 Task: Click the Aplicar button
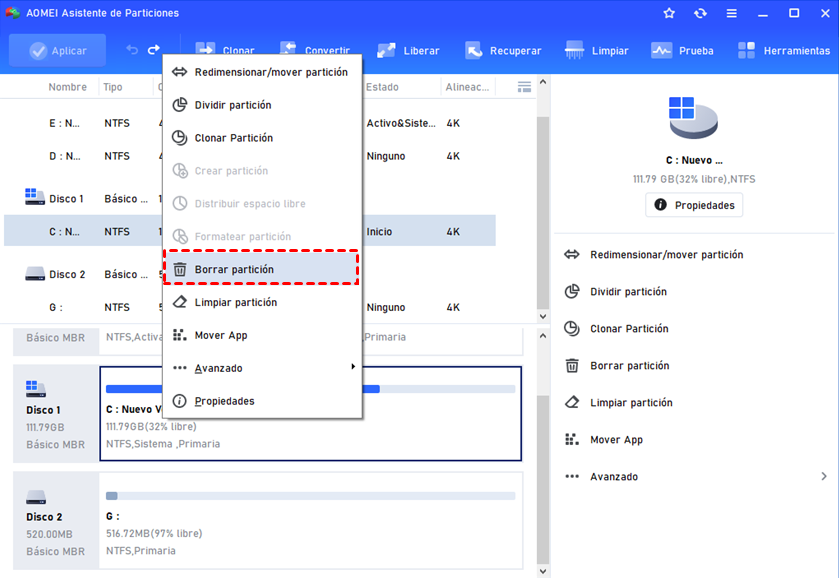click(58, 51)
